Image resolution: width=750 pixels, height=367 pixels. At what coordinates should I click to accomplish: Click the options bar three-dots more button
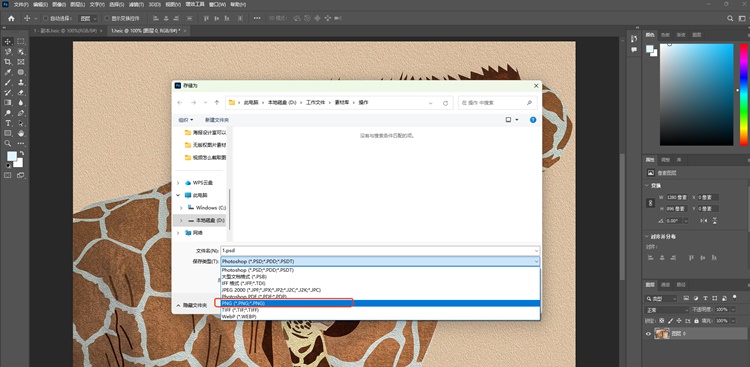[x=257, y=18]
